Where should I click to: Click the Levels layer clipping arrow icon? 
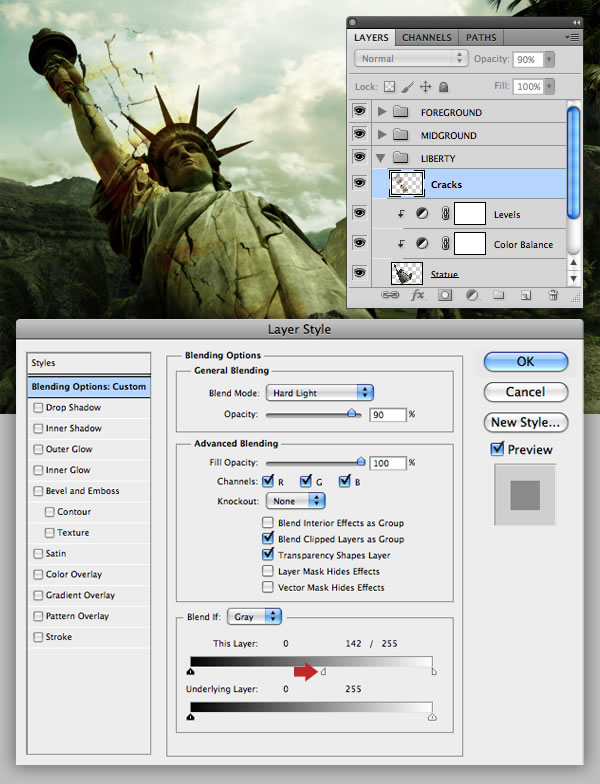(401, 214)
